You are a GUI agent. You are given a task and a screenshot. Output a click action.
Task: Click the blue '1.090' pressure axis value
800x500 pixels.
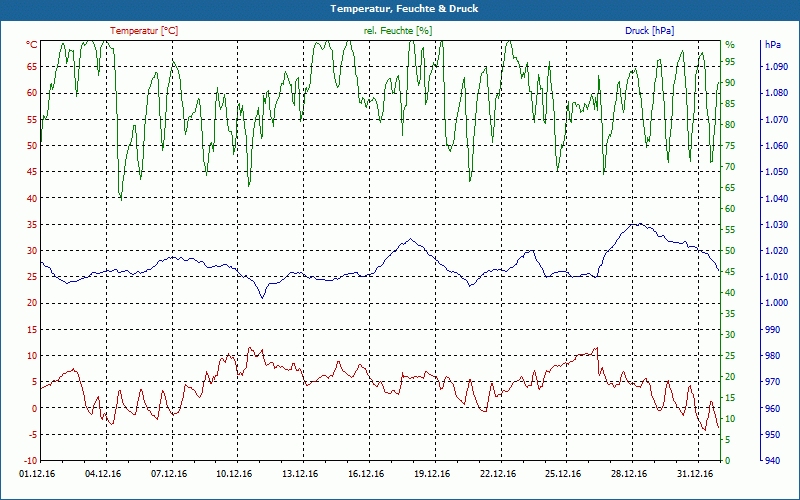[777, 66]
